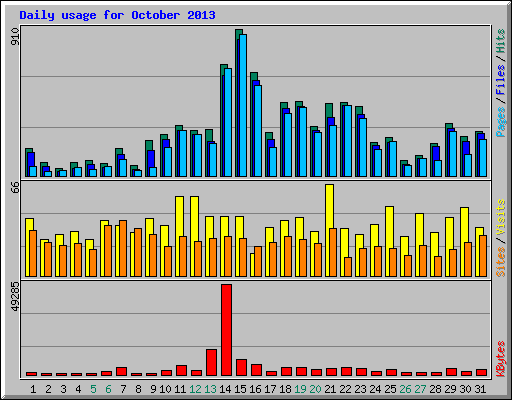The width and height of the screenshot is (512, 400).
Task: Click the light-blue Pages bar for day 19
Action: [x=303, y=142]
